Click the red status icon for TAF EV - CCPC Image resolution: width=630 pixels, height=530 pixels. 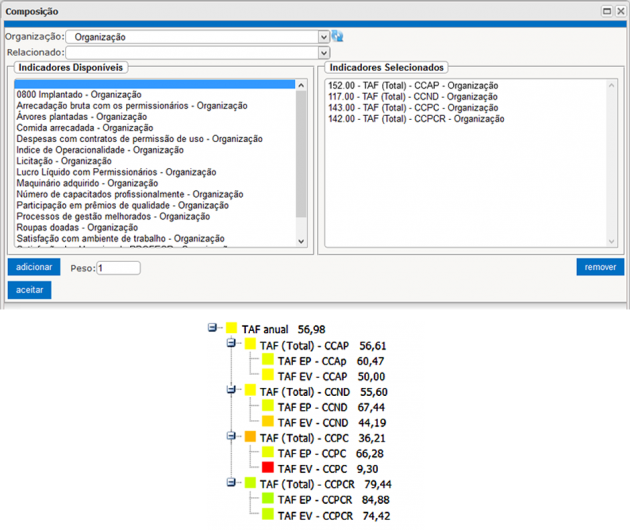(x=267, y=467)
